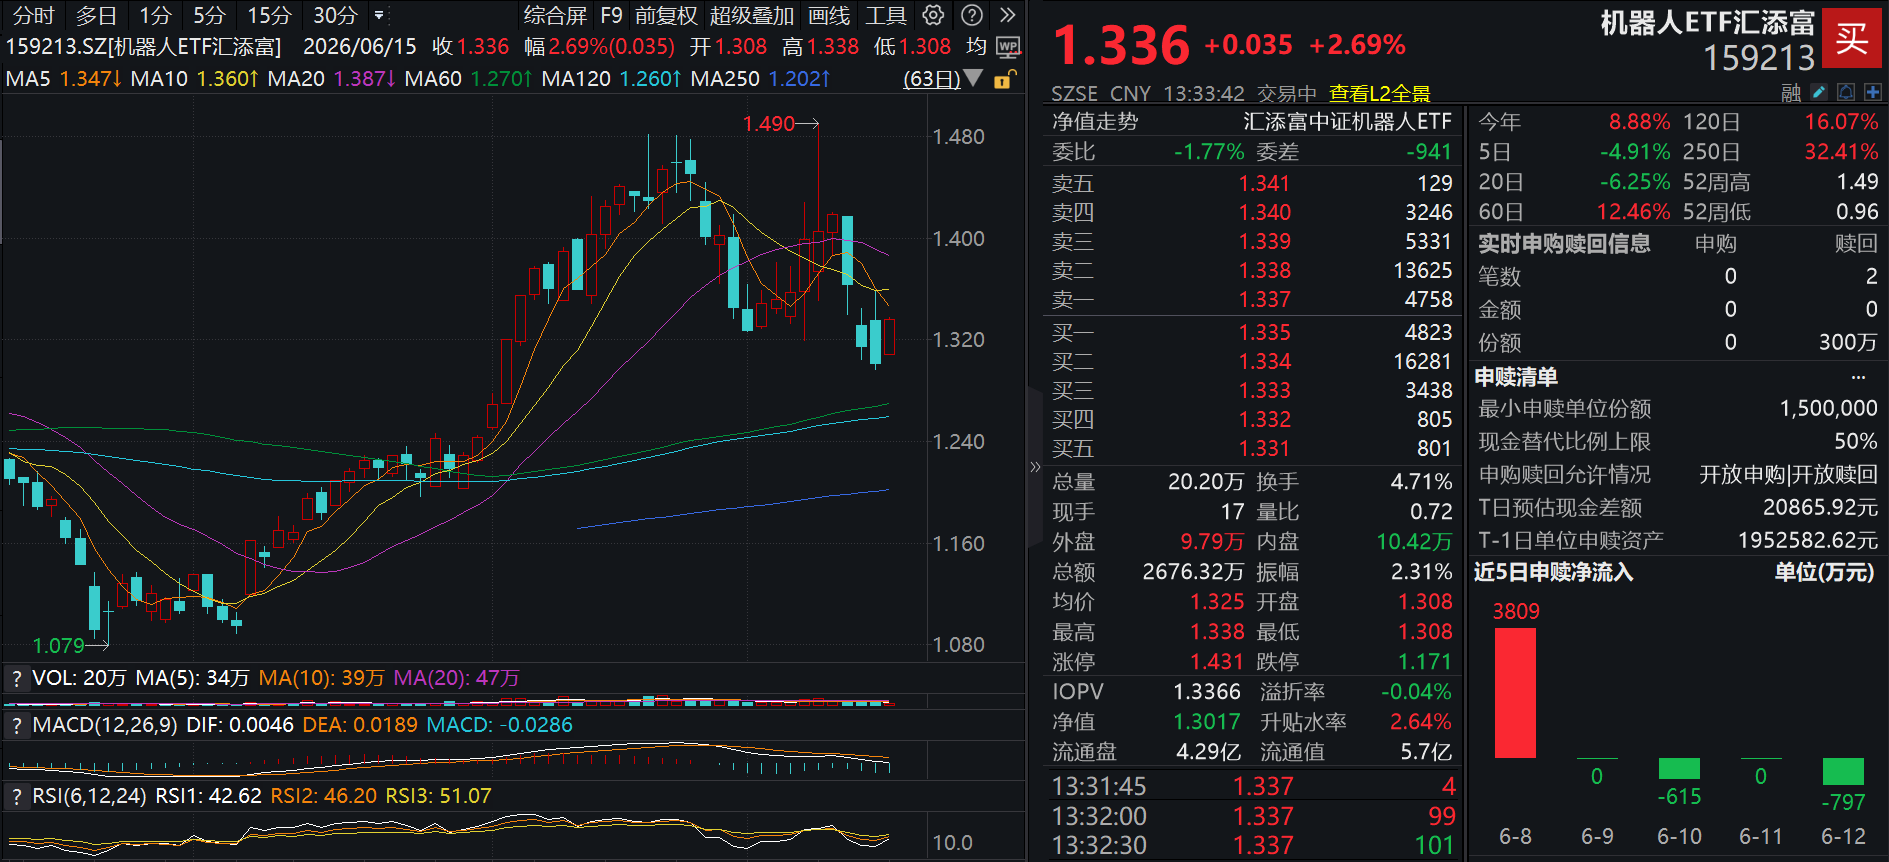Click the 52周高 value 1.49
Image resolution: width=1889 pixels, height=862 pixels.
coord(1857,182)
